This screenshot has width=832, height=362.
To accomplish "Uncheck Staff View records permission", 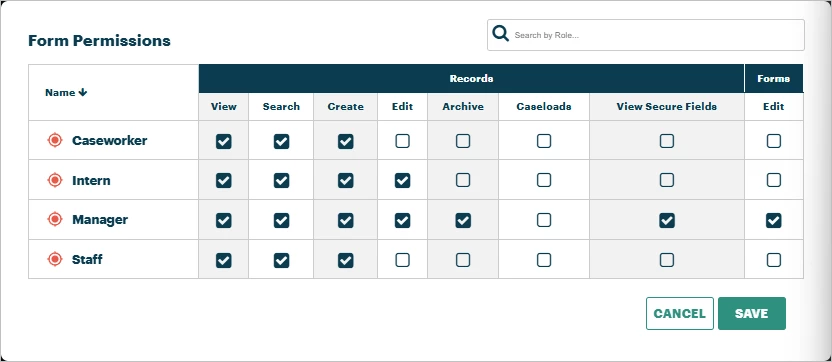I will [223, 260].
